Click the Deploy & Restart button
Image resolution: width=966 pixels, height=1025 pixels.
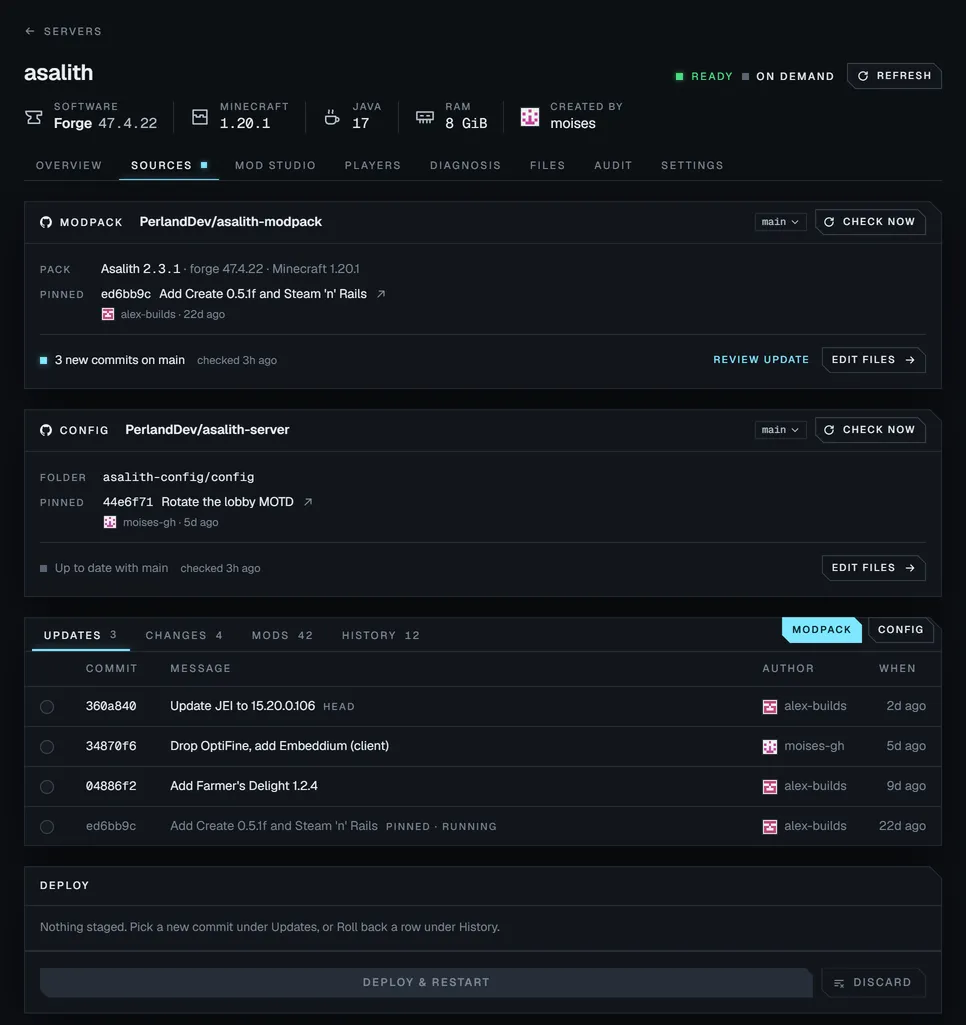click(426, 982)
